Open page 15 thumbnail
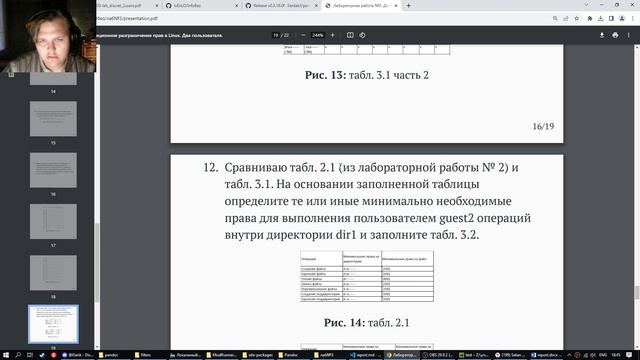 tap(53, 119)
